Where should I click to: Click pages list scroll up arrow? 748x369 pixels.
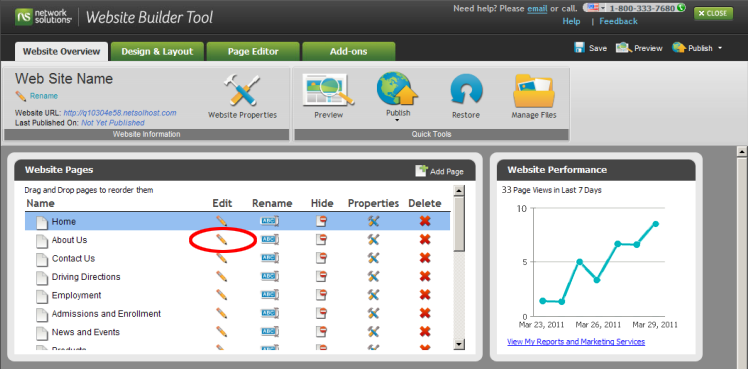pos(459,191)
